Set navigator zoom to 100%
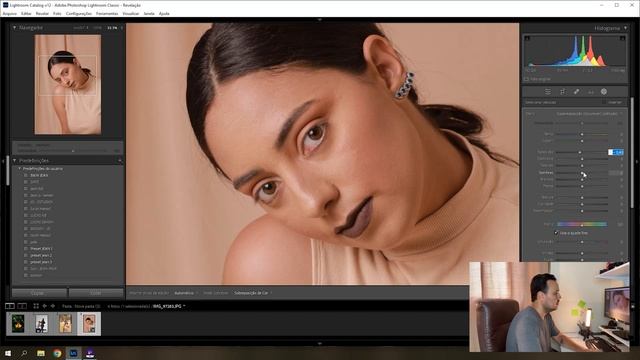The image size is (640, 360). tap(97, 28)
